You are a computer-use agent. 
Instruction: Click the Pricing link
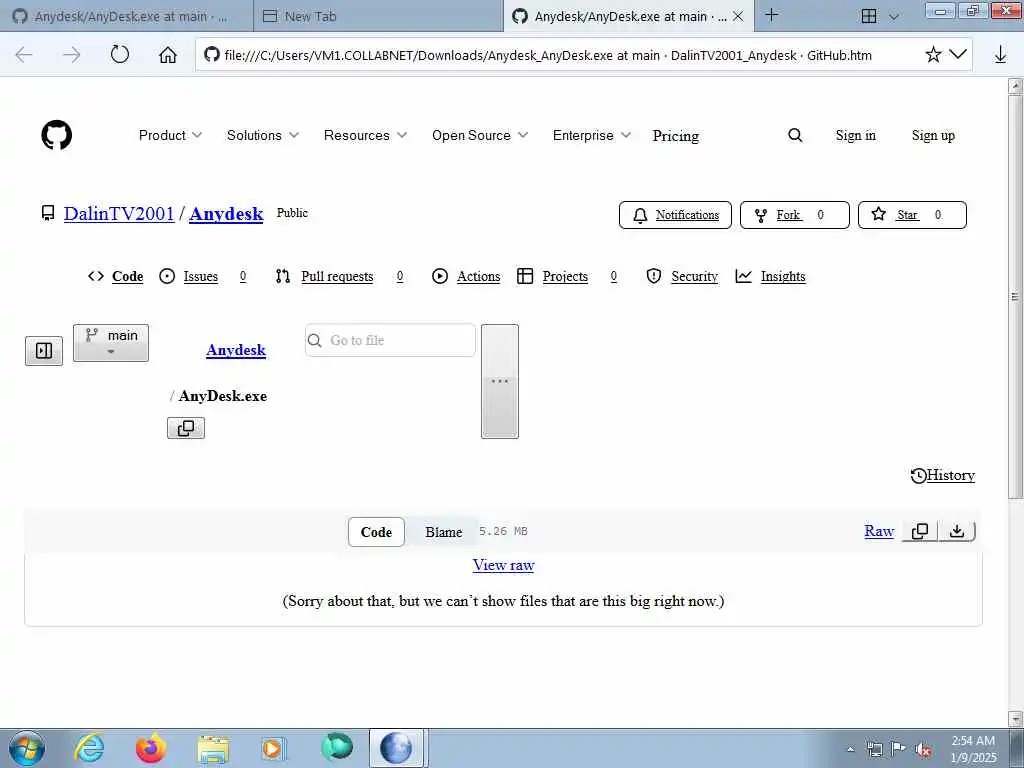tap(675, 135)
